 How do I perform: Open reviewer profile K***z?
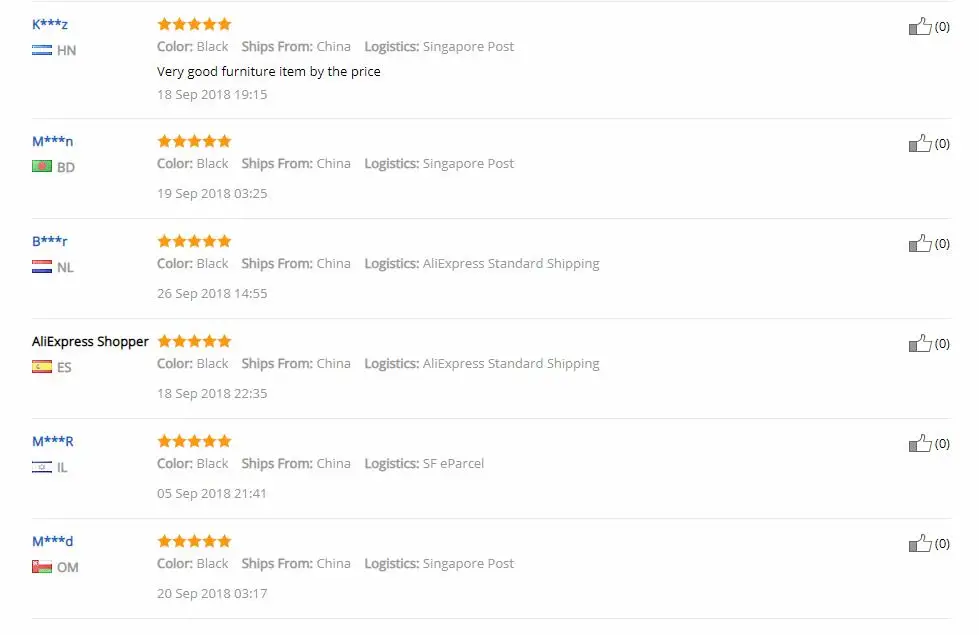50,24
